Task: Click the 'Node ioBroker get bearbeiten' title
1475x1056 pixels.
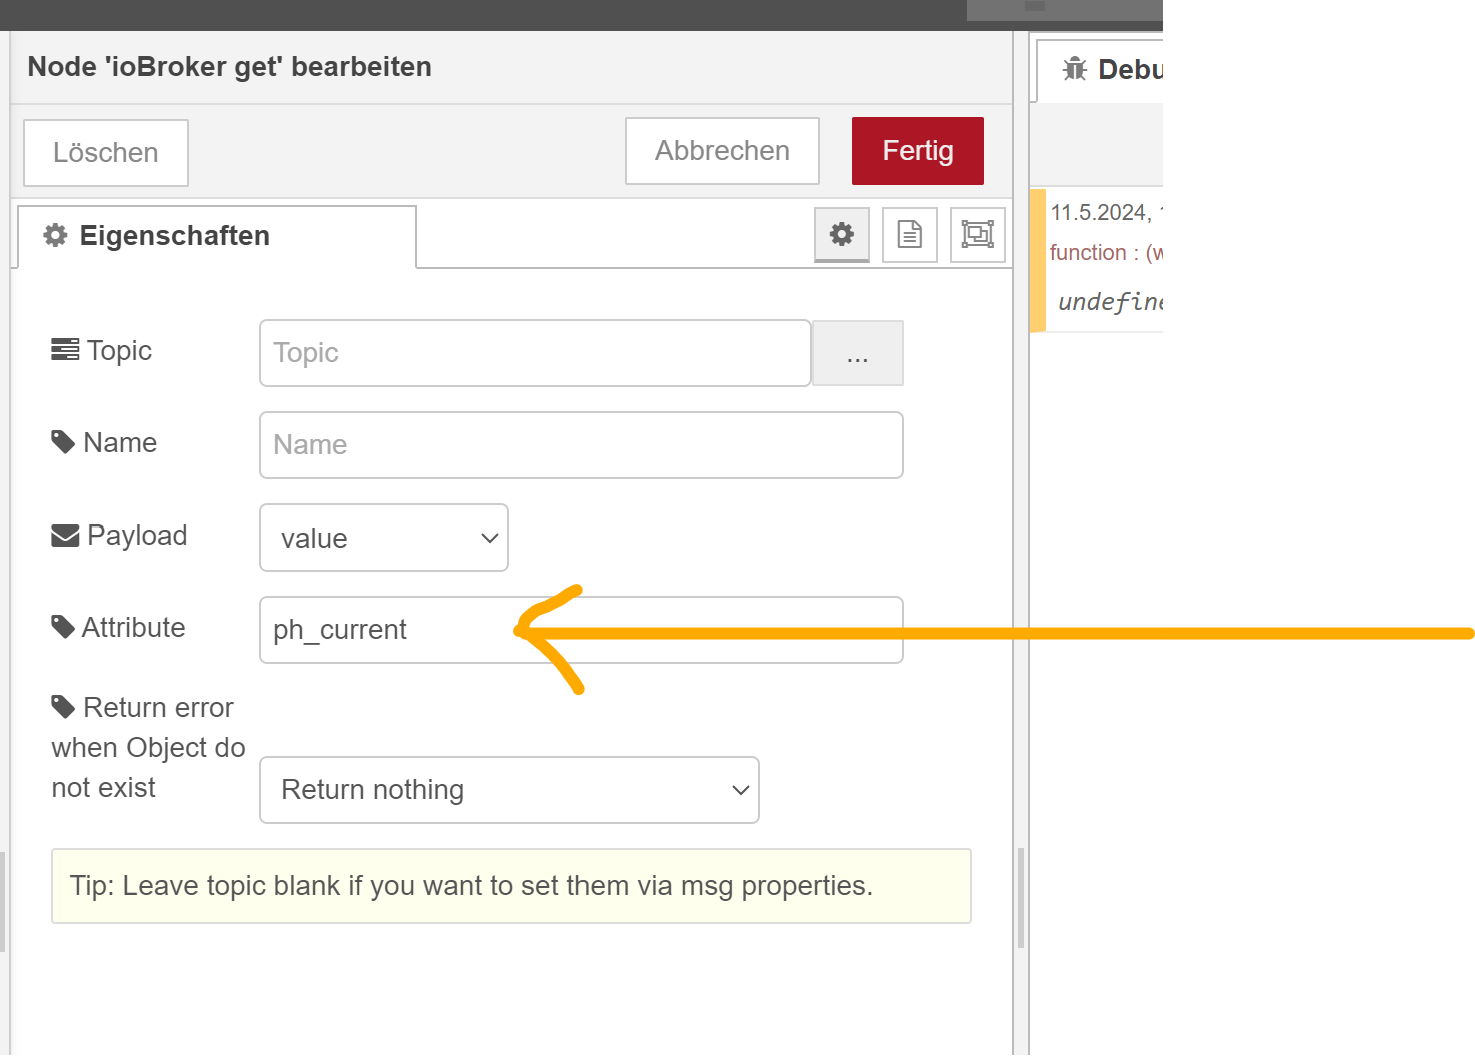Action: point(230,67)
